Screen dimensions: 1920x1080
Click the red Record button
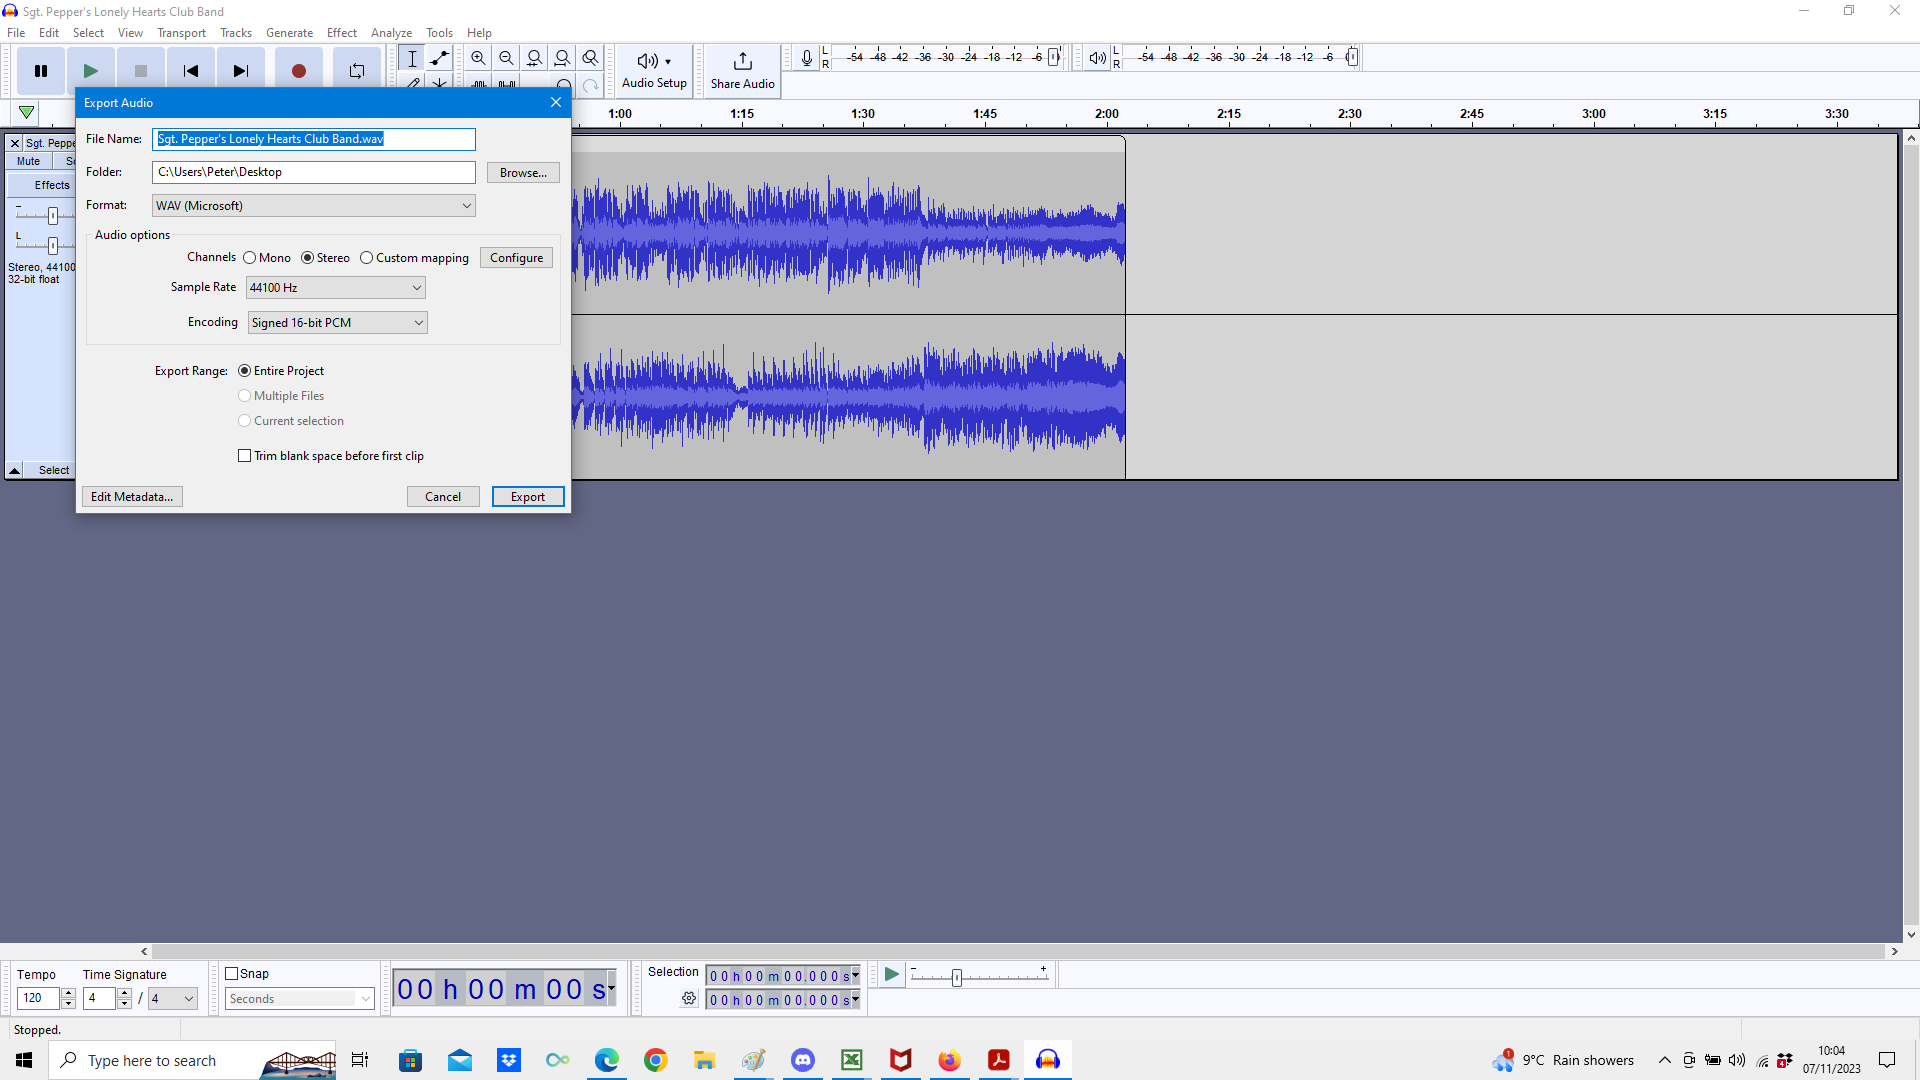point(298,68)
